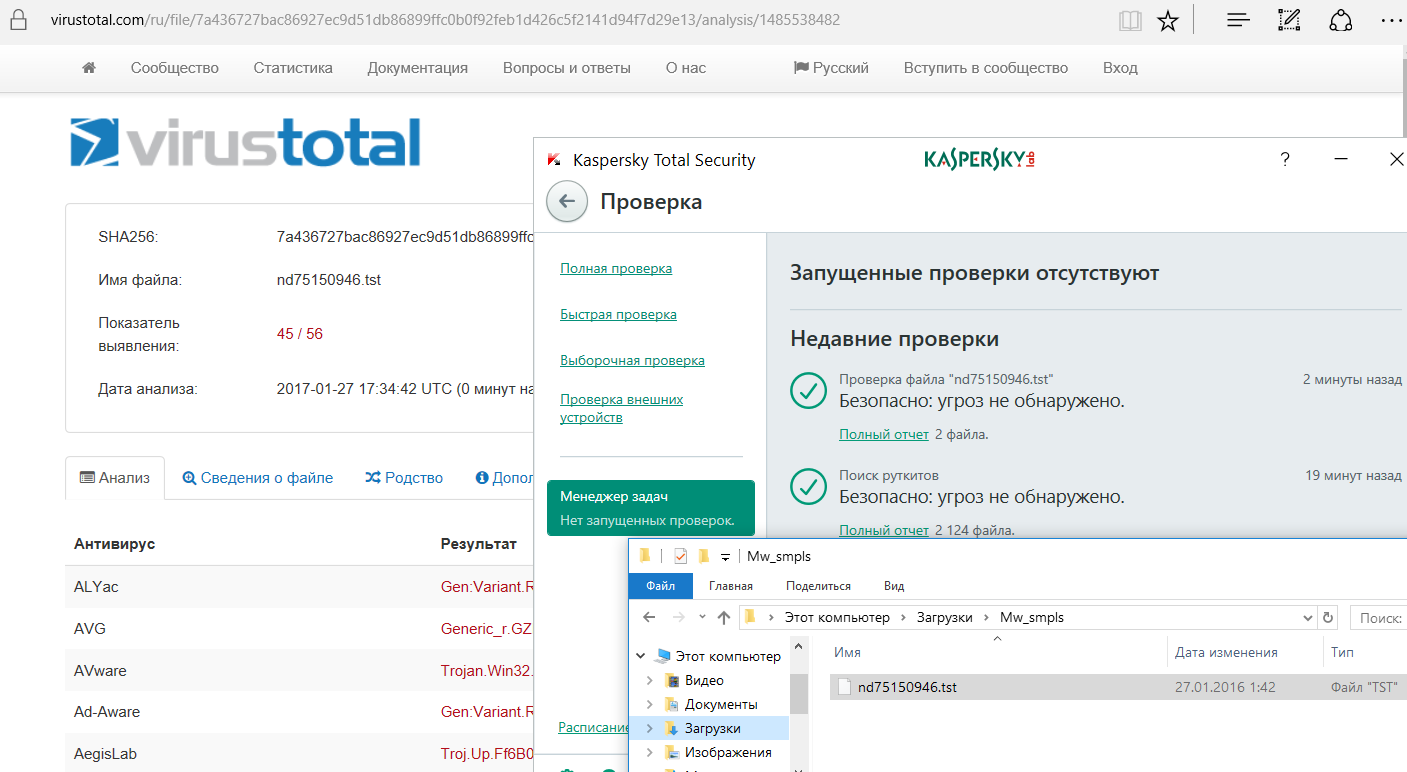Click the Make a Web Note icon

[1289, 21]
